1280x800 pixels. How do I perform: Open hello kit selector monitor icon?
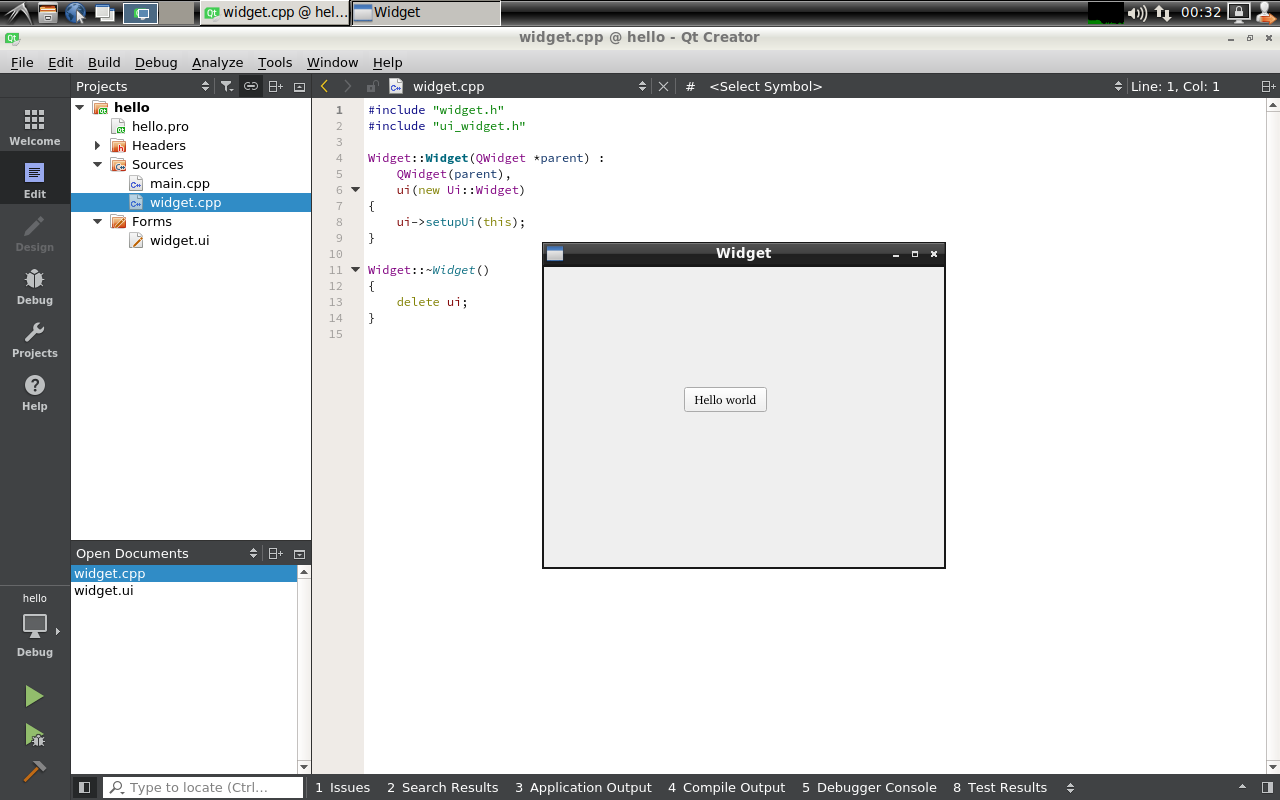pyautogui.click(x=35, y=626)
